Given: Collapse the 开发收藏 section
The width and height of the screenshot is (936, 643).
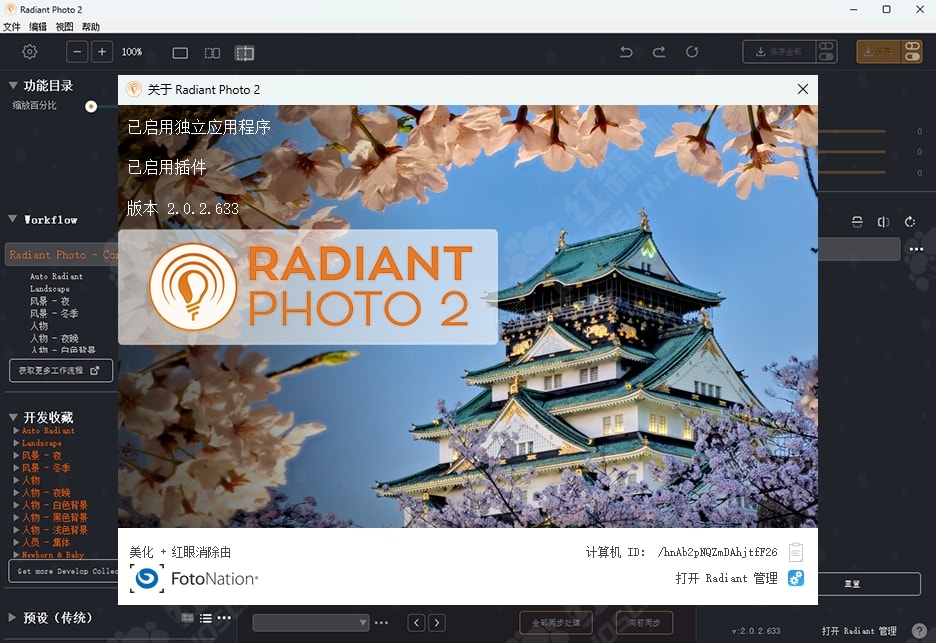Looking at the screenshot, I should tap(13, 417).
